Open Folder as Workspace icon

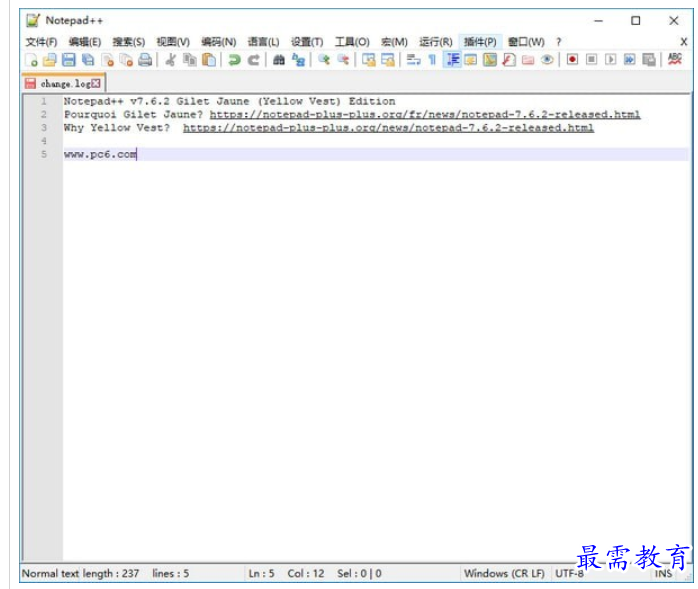(x=528, y=60)
